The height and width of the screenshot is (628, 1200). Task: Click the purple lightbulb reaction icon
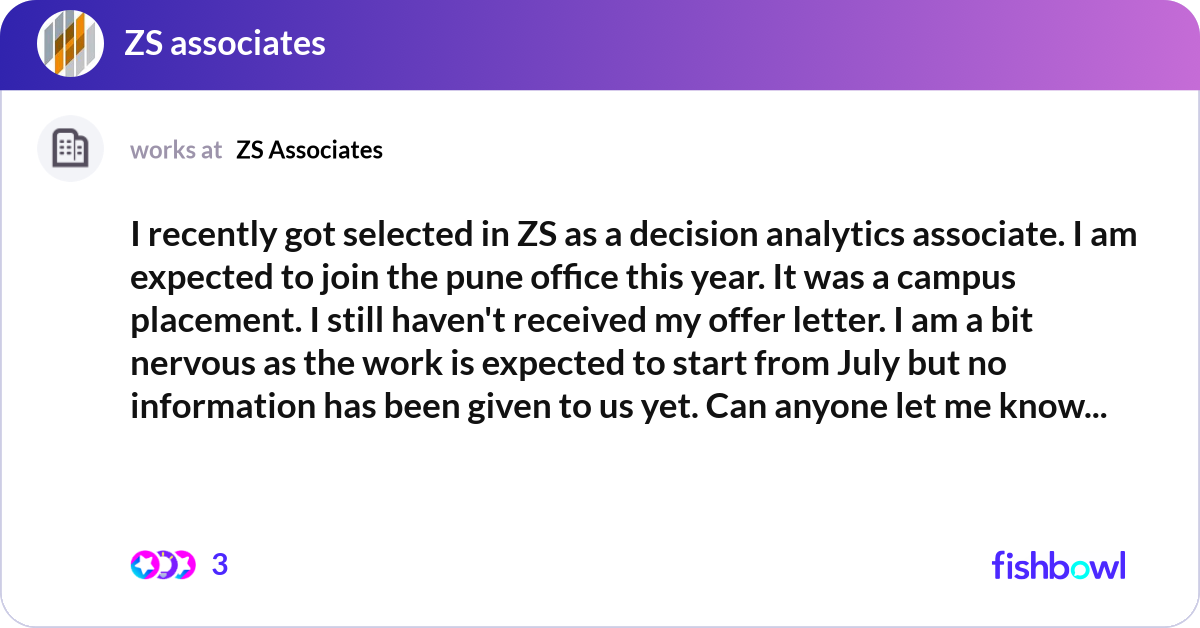click(163, 565)
